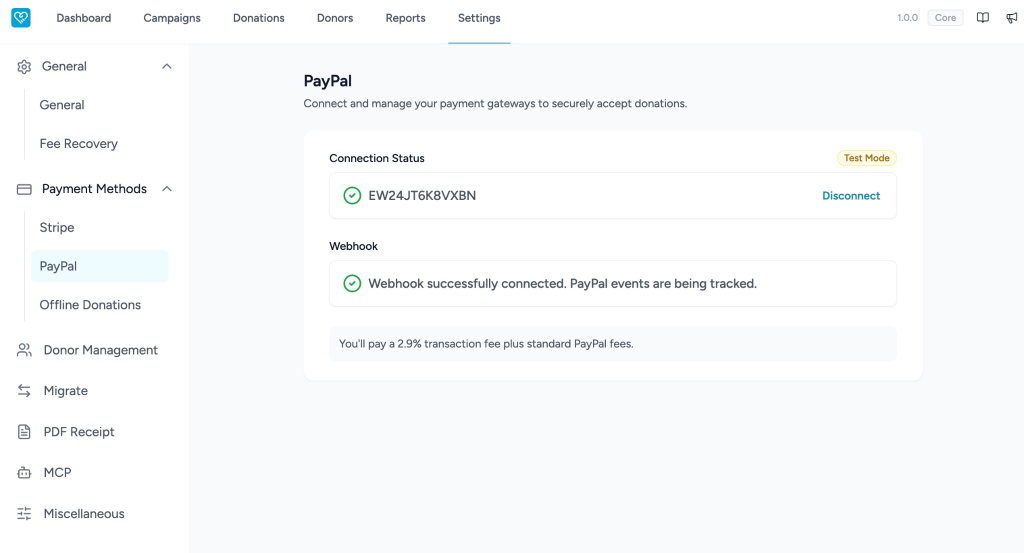Click the Core plan badge

pyautogui.click(x=945, y=18)
